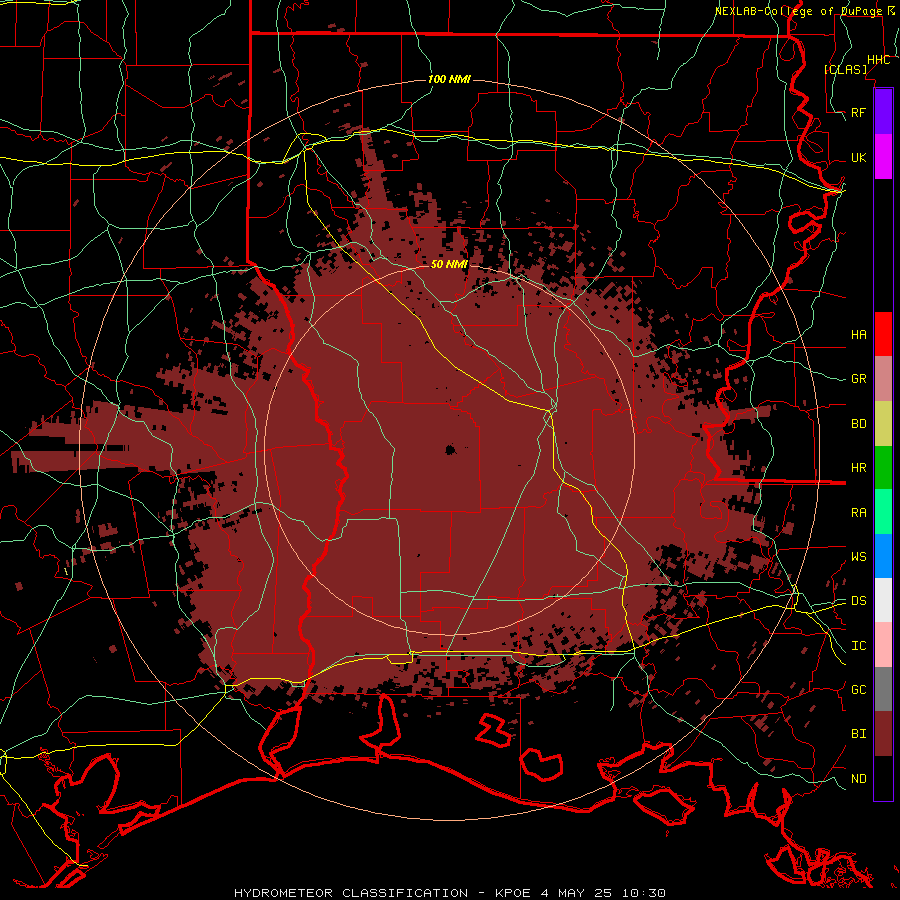Click the WS legend label
Screen dimensions: 900x900
click(859, 557)
